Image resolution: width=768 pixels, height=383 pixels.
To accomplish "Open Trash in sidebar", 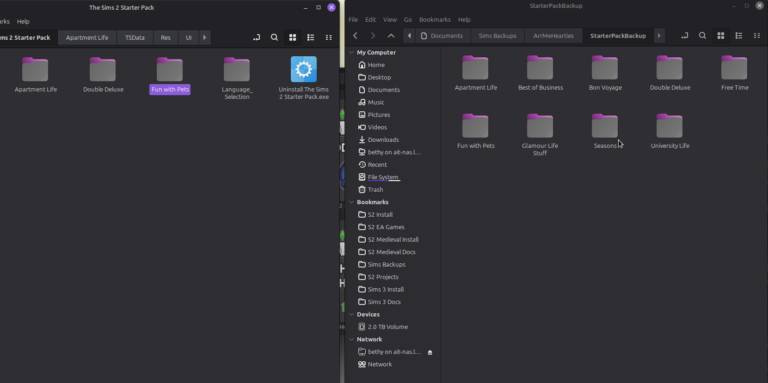I will pos(375,190).
